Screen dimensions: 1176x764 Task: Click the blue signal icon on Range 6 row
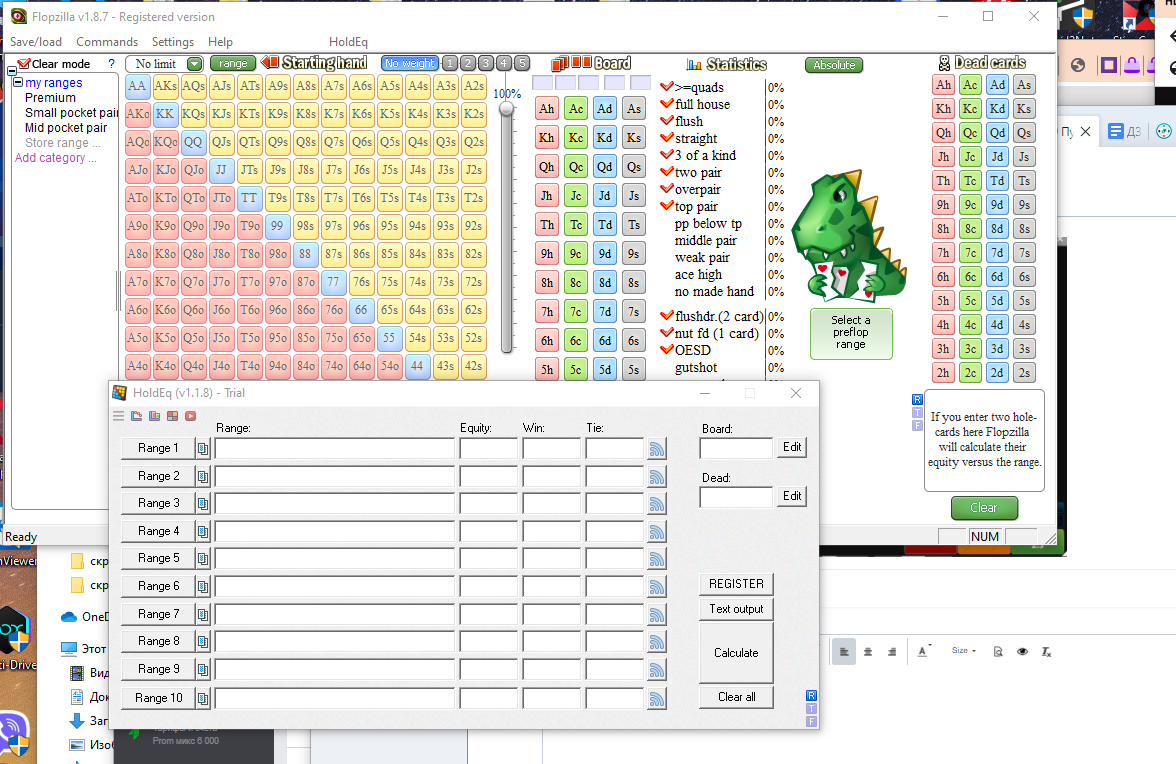point(656,587)
